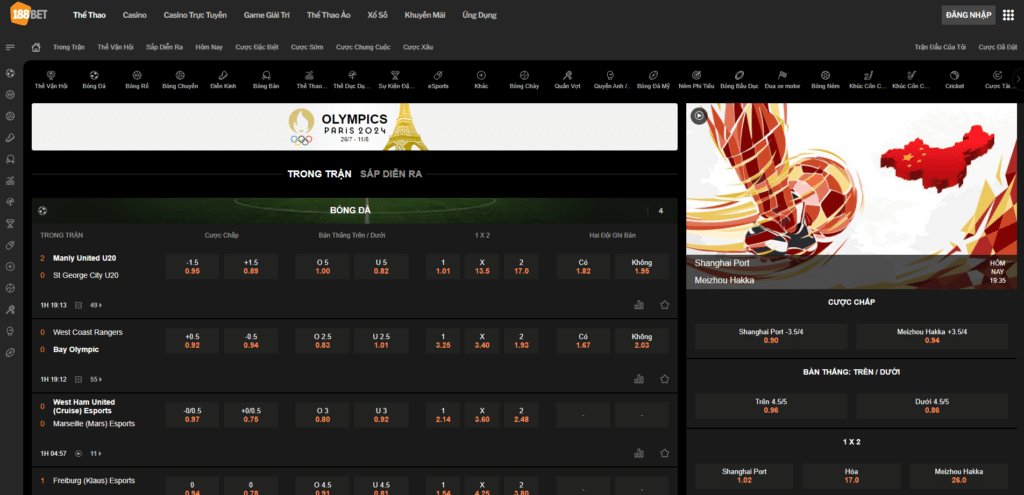The width and height of the screenshot is (1024, 495).
Task: Open the Khuyến Mãi menu item
Action: coord(424,15)
